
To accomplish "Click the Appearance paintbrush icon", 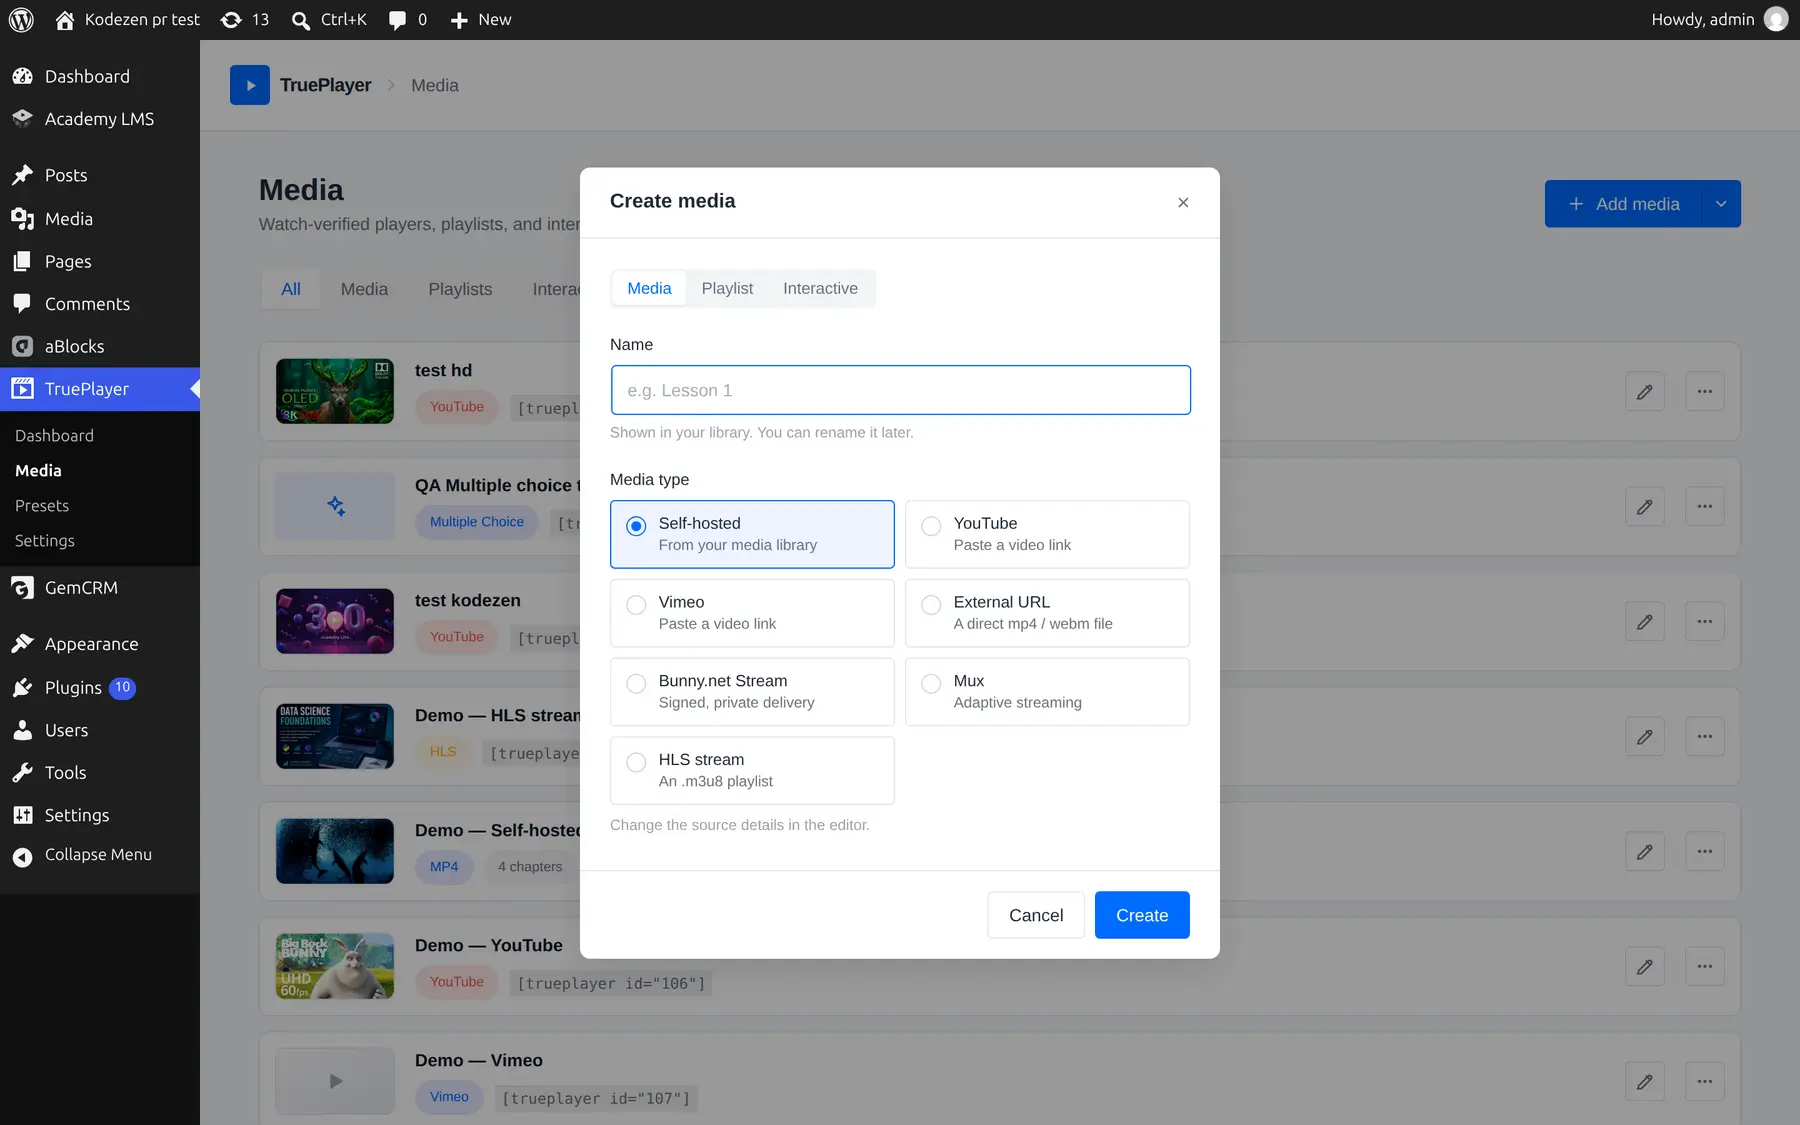I will pos(22,644).
